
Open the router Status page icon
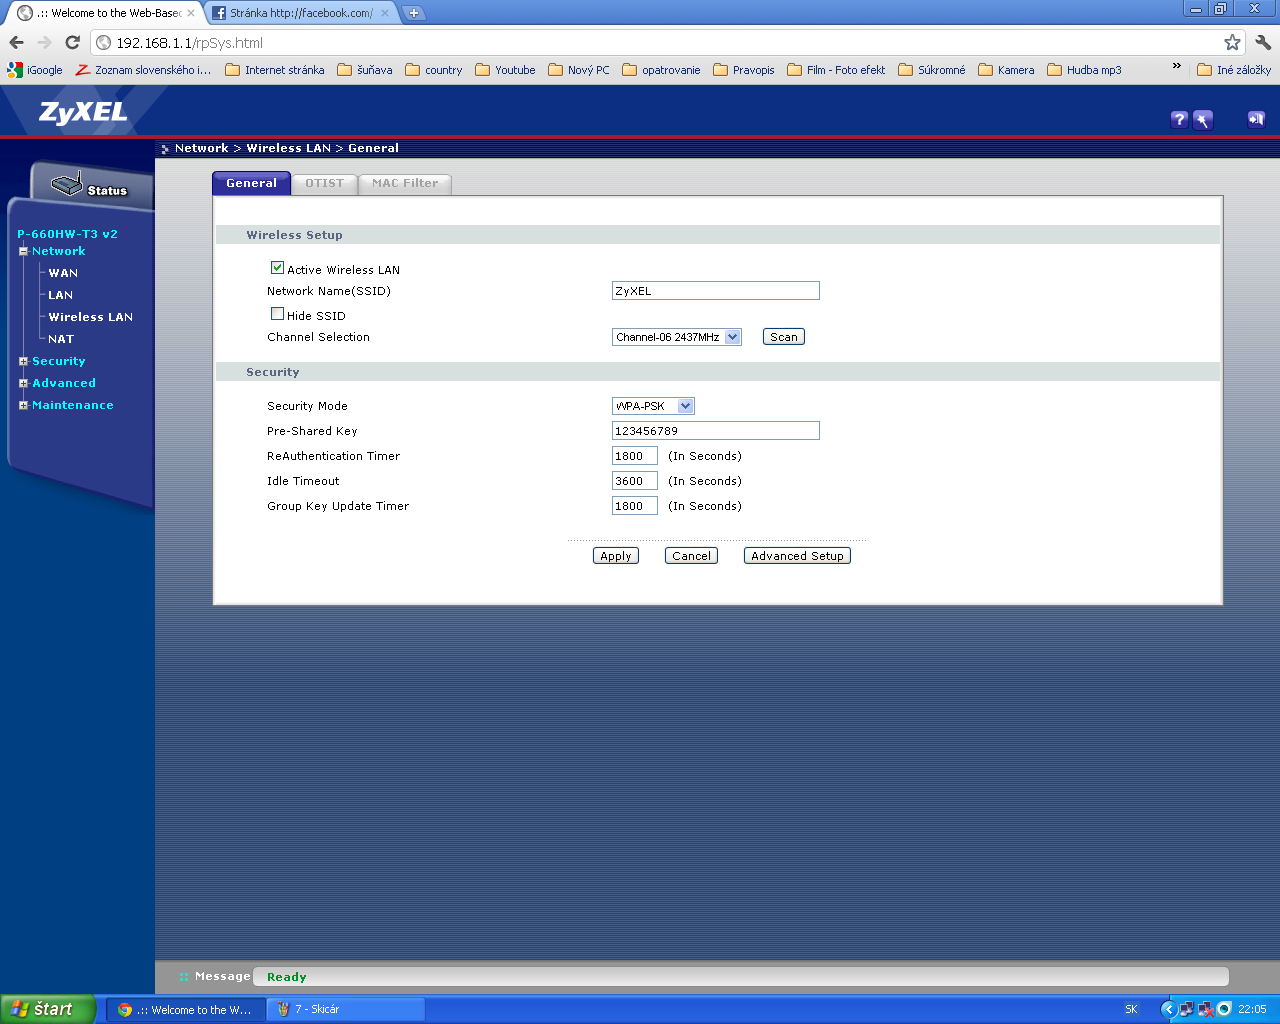click(90, 186)
